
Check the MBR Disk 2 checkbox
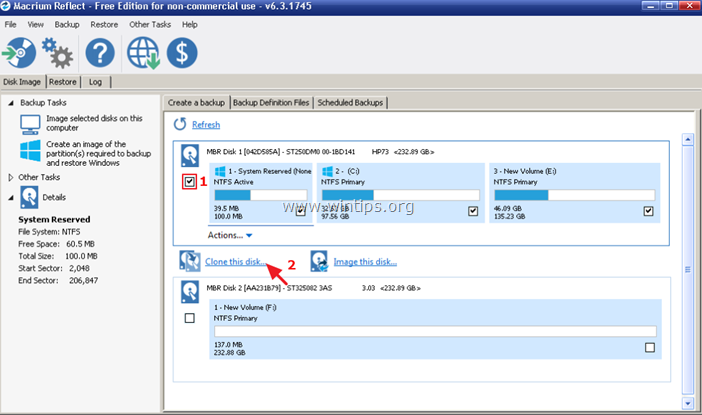(x=189, y=318)
